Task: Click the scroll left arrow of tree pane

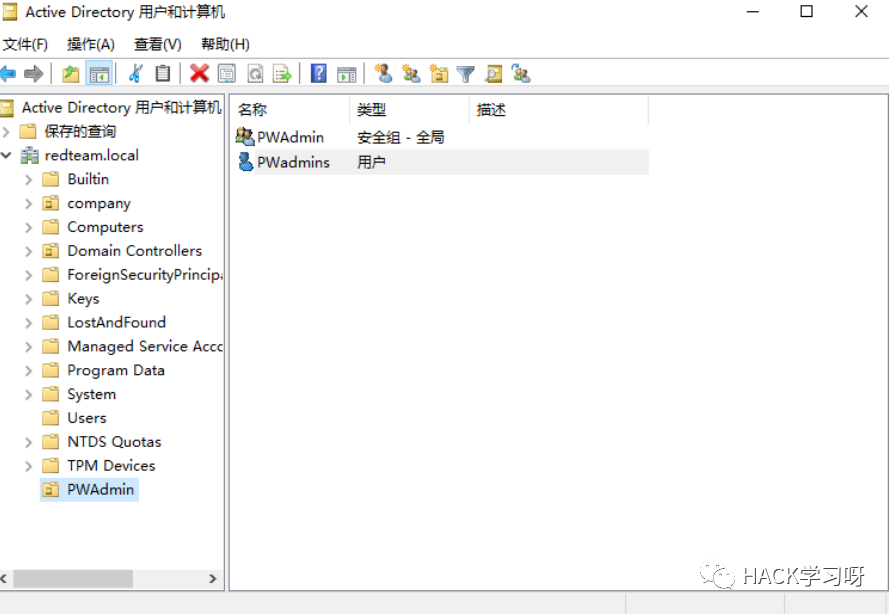Action: 5,579
